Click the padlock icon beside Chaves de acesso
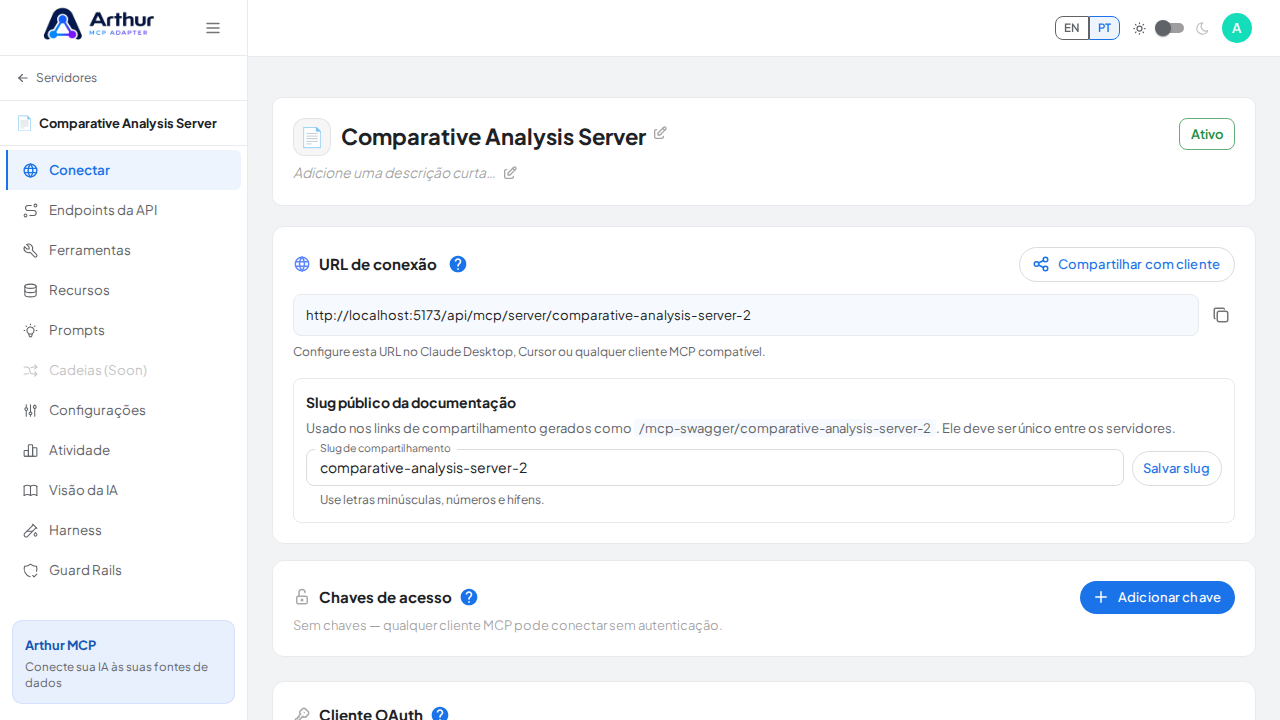The width and height of the screenshot is (1280, 720). [302, 597]
